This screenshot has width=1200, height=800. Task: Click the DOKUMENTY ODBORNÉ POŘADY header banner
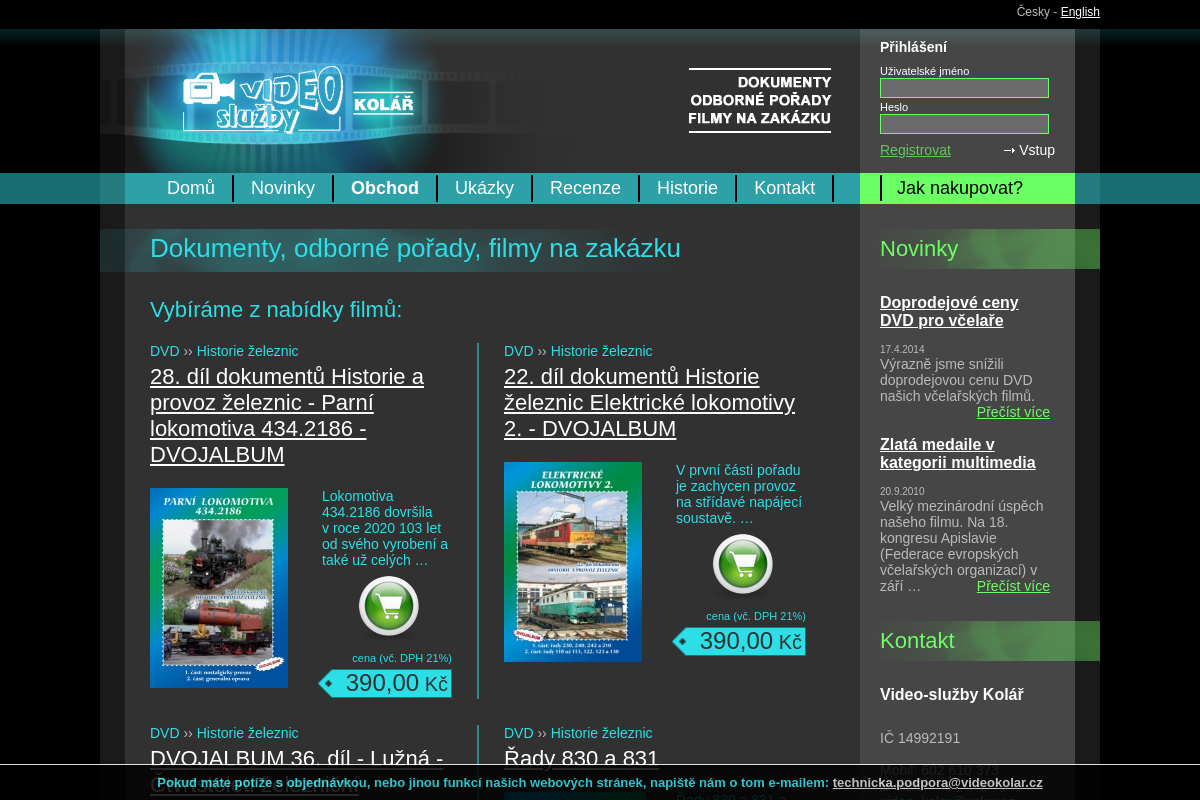pos(760,100)
